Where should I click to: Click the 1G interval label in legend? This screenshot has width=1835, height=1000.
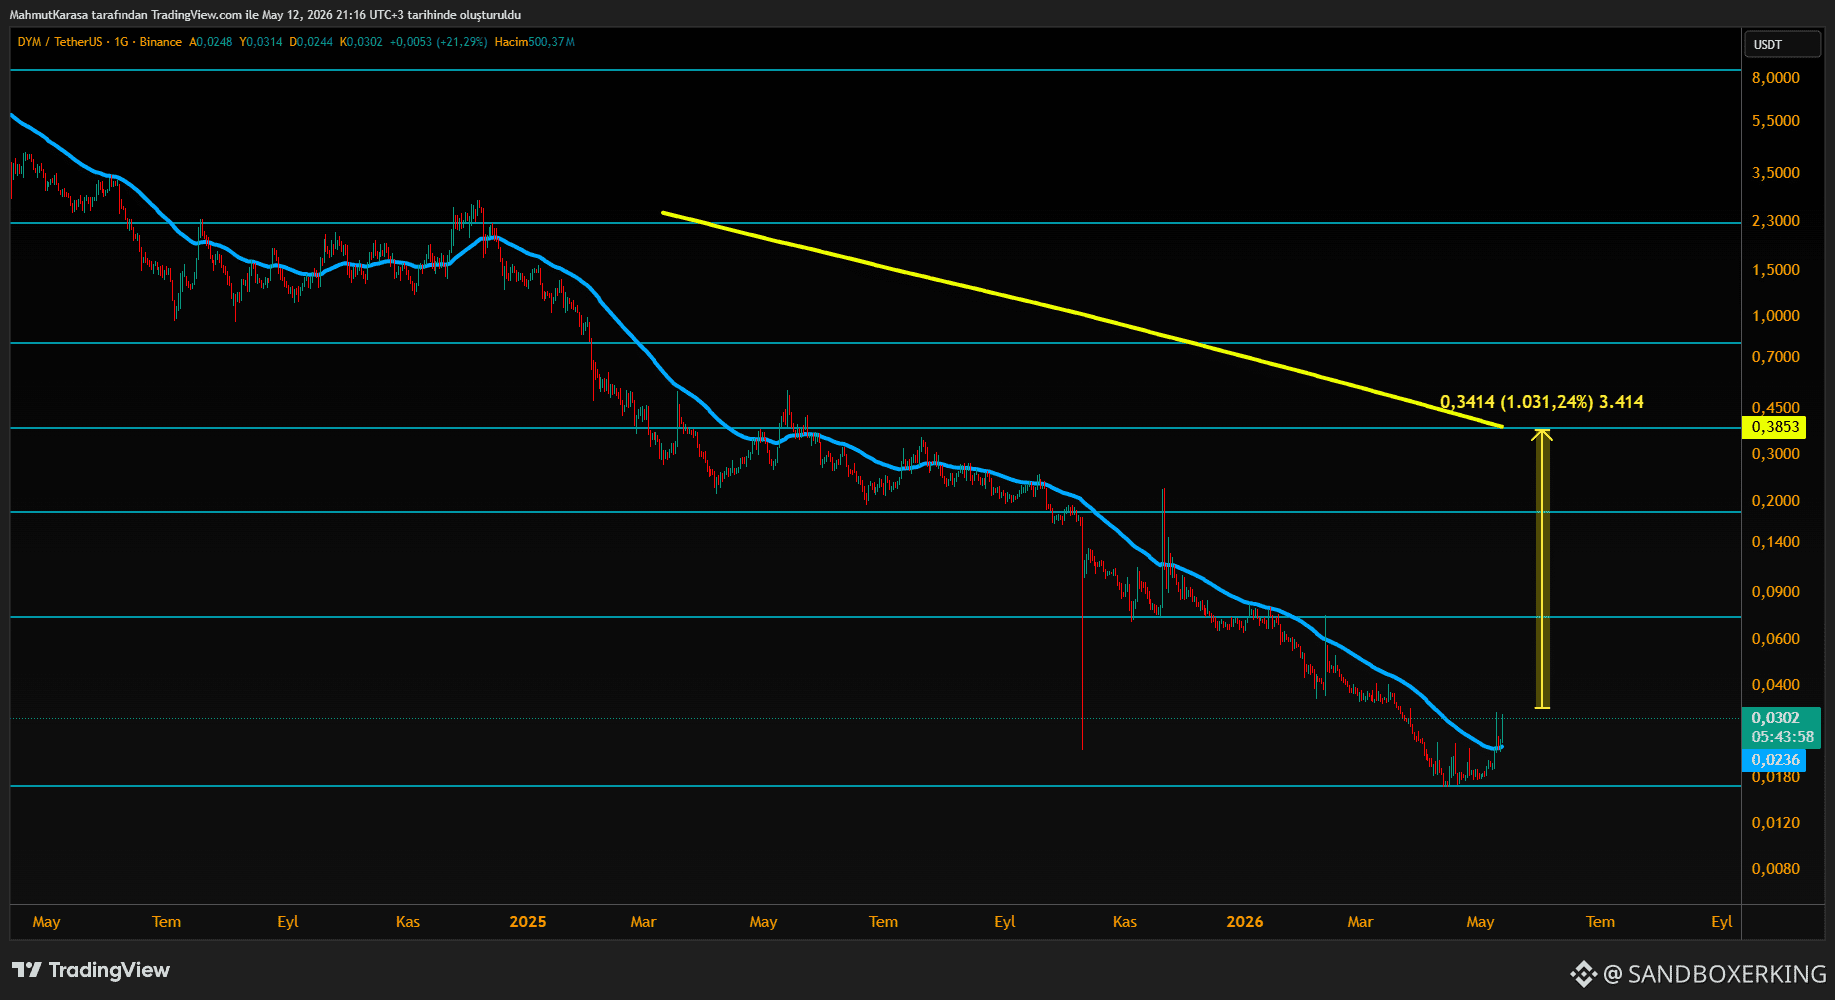pyautogui.click(x=121, y=42)
